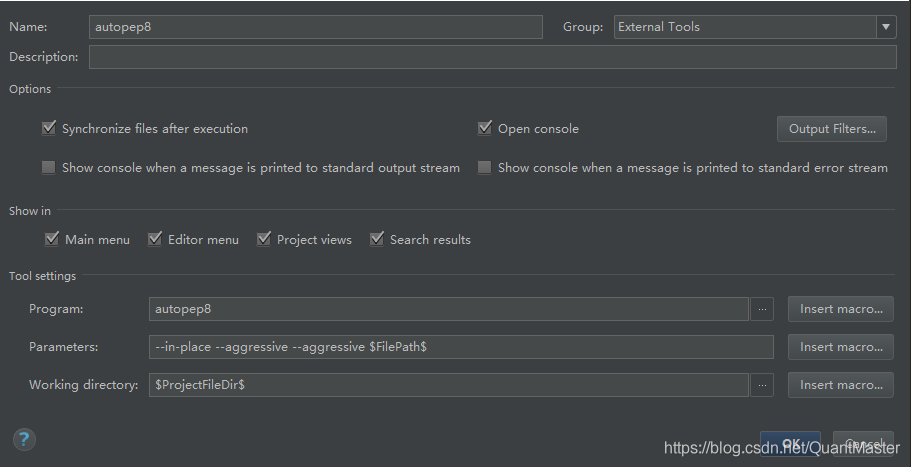Click the browse button next to Program field
The image size is (911, 467).
pos(763,309)
